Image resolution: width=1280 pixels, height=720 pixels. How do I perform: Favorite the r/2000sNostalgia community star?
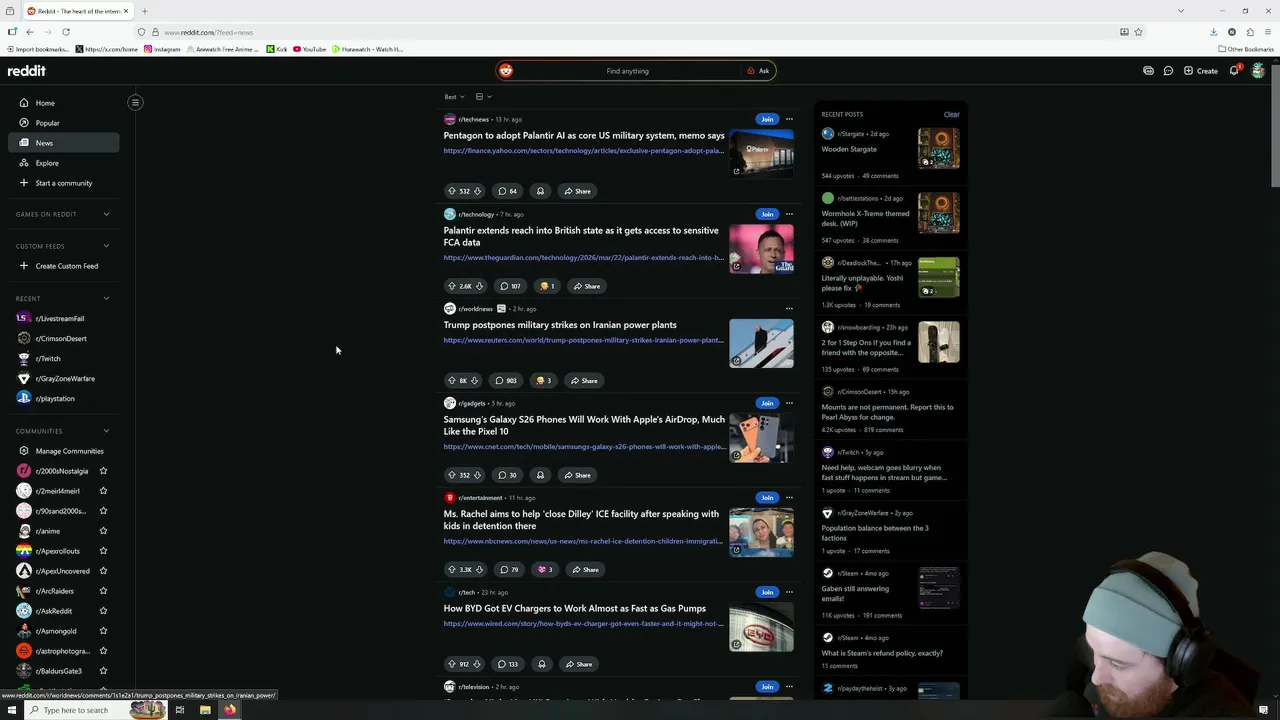tap(103, 471)
